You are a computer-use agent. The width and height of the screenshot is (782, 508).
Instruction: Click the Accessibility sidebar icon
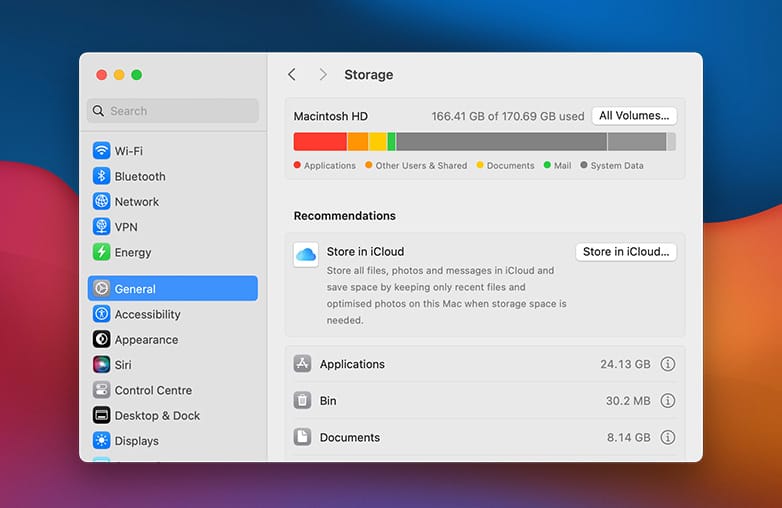coord(101,314)
